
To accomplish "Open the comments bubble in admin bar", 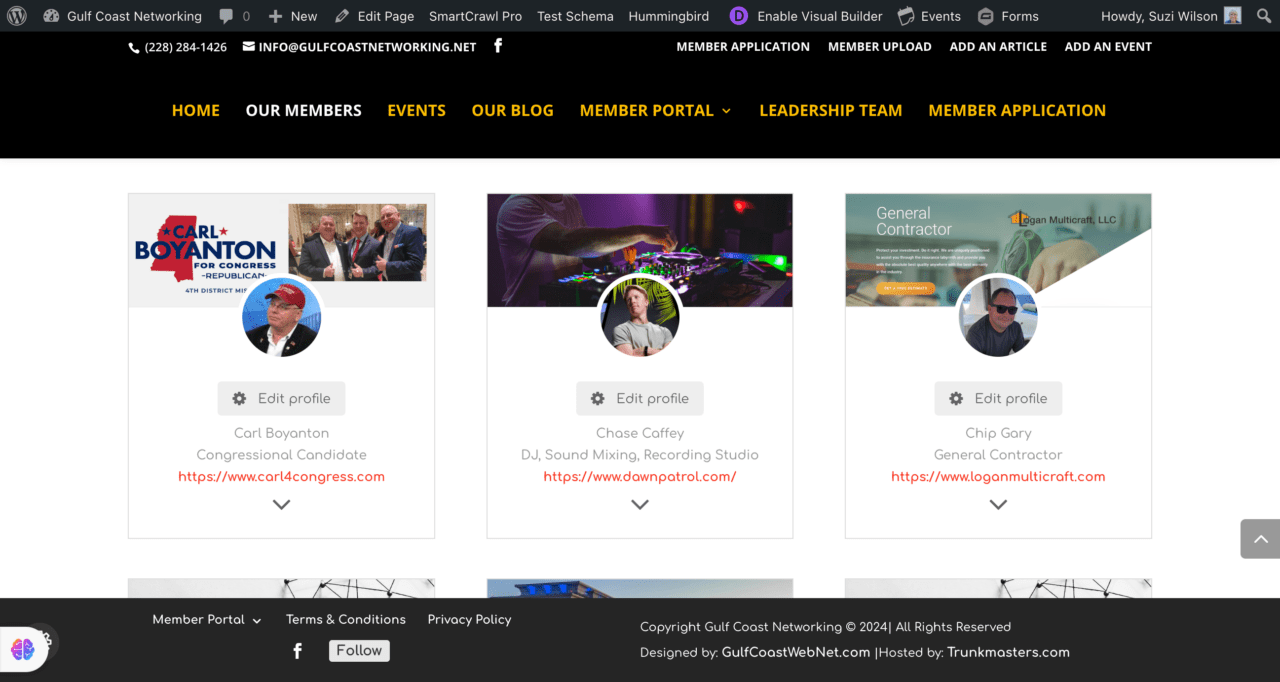I will [x=235, y=16].
